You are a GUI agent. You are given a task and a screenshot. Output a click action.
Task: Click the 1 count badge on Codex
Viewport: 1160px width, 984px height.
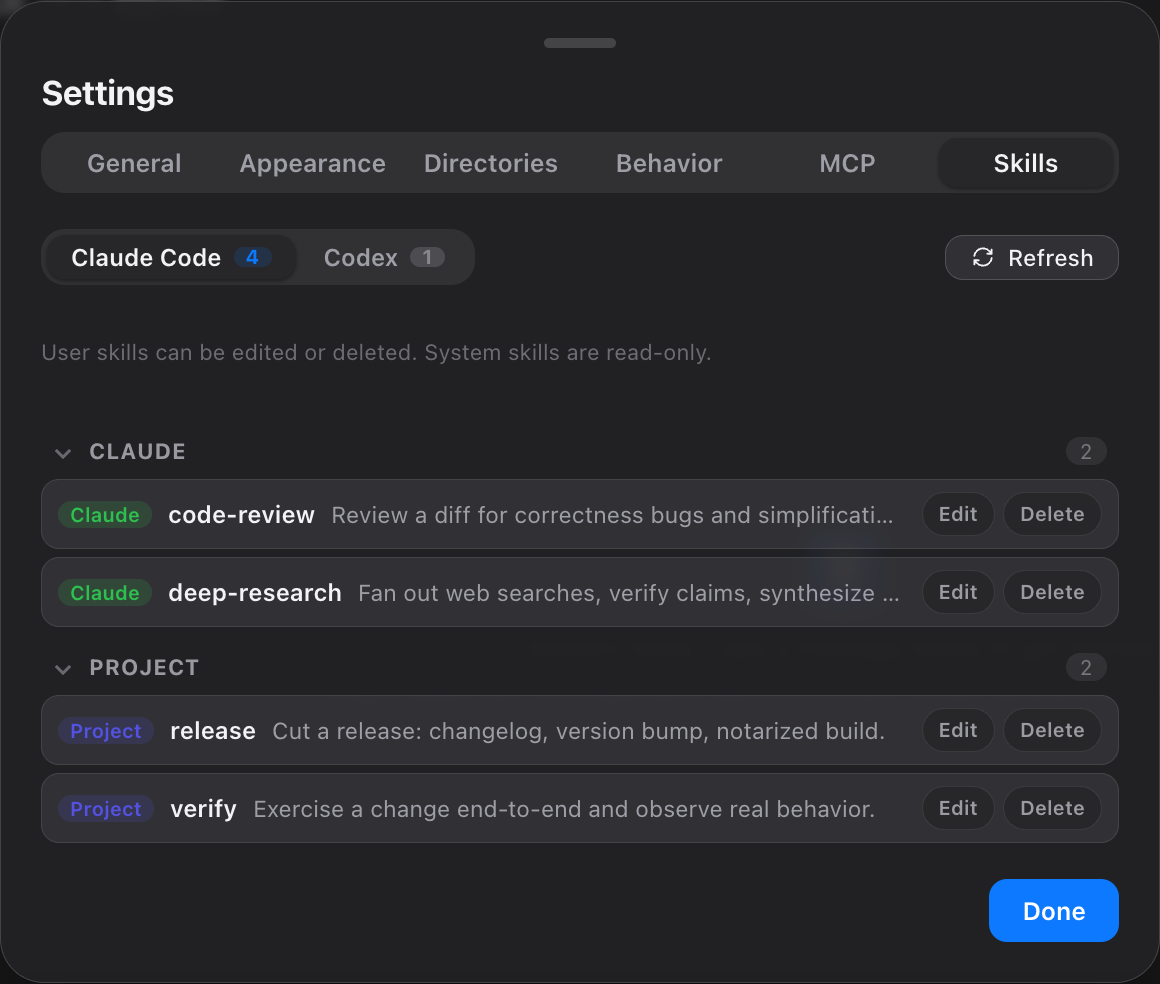coord(427,257)
